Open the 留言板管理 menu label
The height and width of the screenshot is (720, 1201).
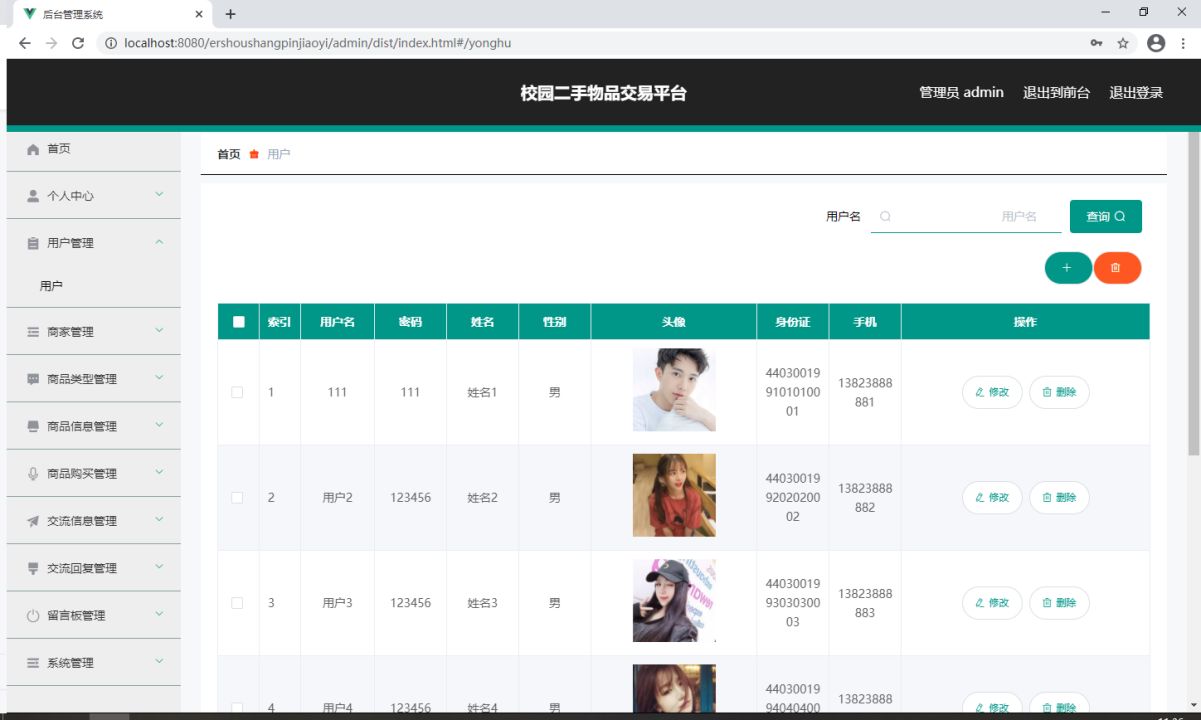[76, 616]
